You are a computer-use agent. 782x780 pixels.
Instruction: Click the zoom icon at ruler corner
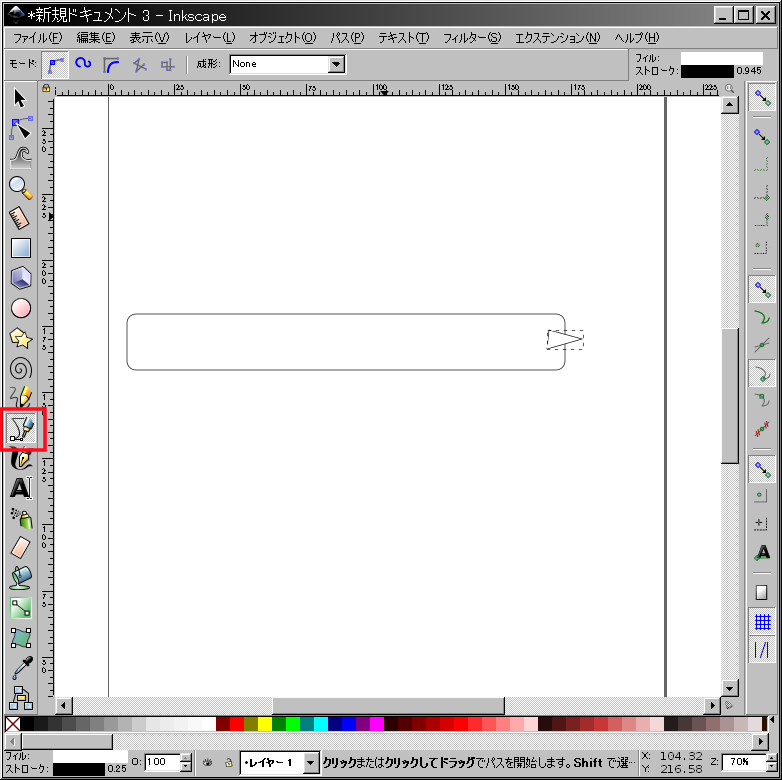pyautogui.click(x=729, y=89)
